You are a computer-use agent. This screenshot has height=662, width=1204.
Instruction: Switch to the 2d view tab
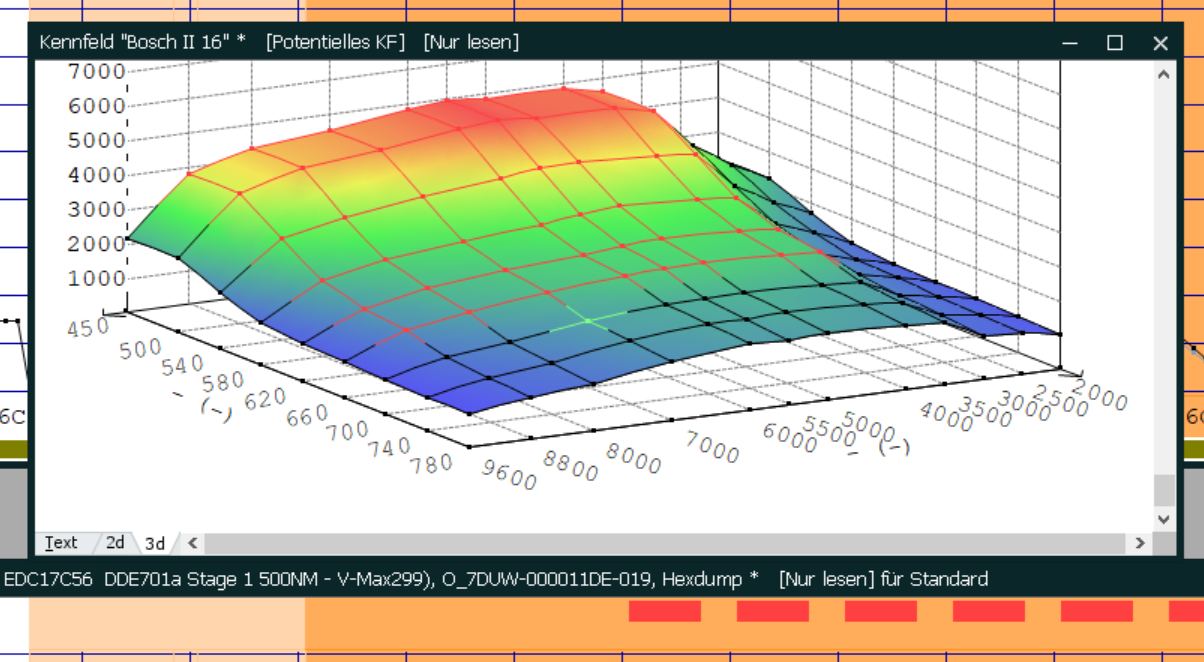[115, 542]
